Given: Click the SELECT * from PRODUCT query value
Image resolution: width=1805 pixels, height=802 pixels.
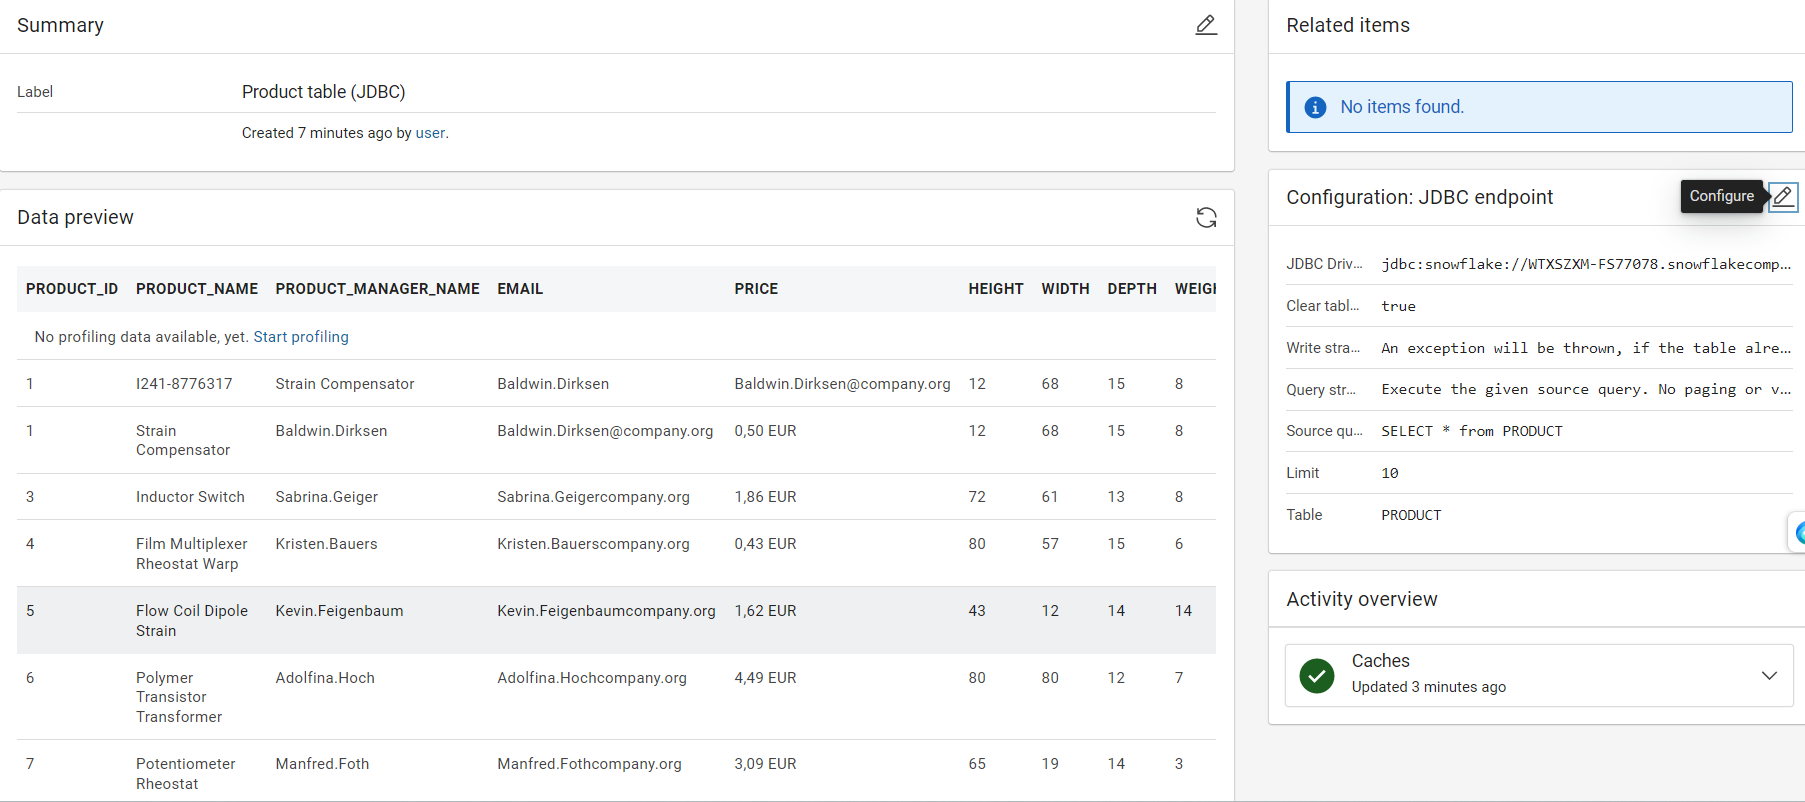Looking at the screenshot, I should coord(1471,431).
